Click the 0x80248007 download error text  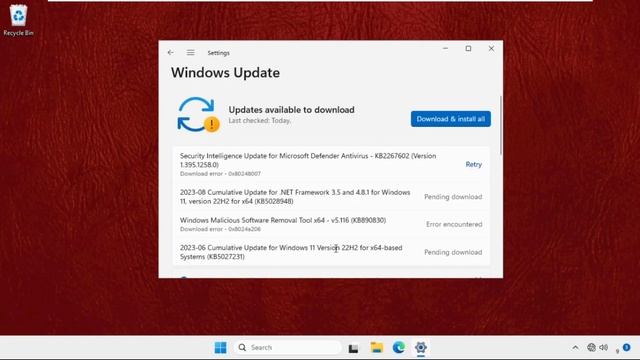(x=220, y=173)
